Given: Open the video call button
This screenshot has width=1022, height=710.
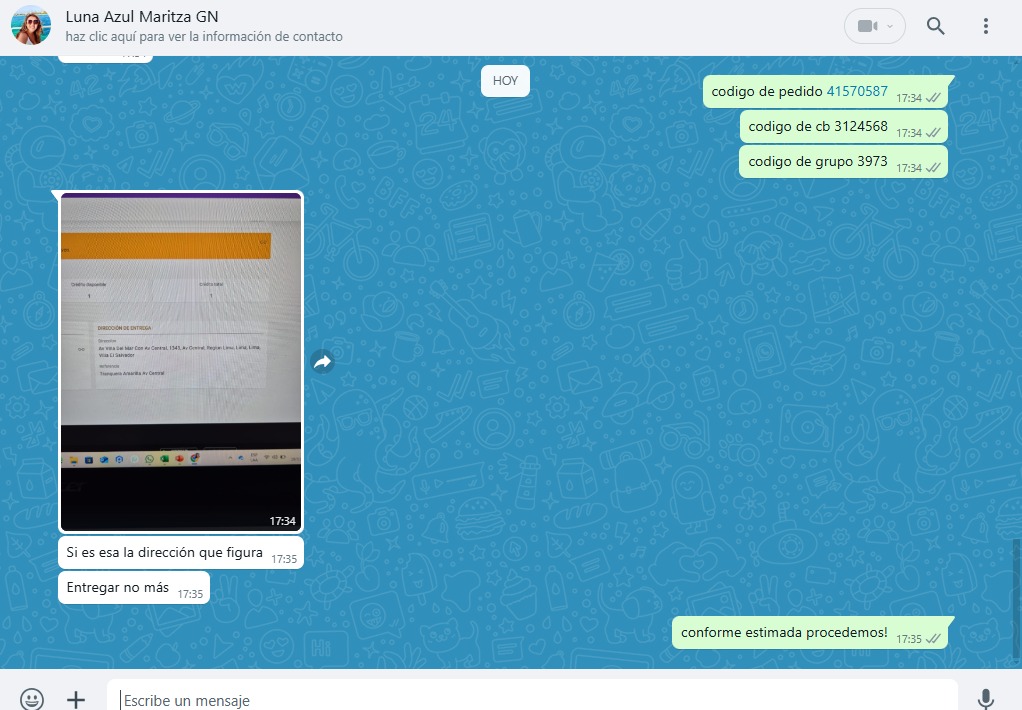Looking at the screenshot, I should pos(874,27).
